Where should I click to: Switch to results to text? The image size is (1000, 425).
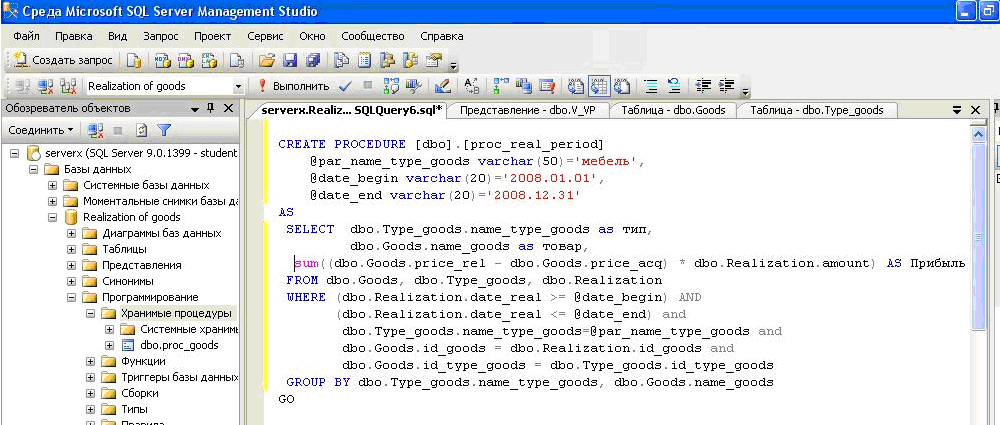[576, 86]
